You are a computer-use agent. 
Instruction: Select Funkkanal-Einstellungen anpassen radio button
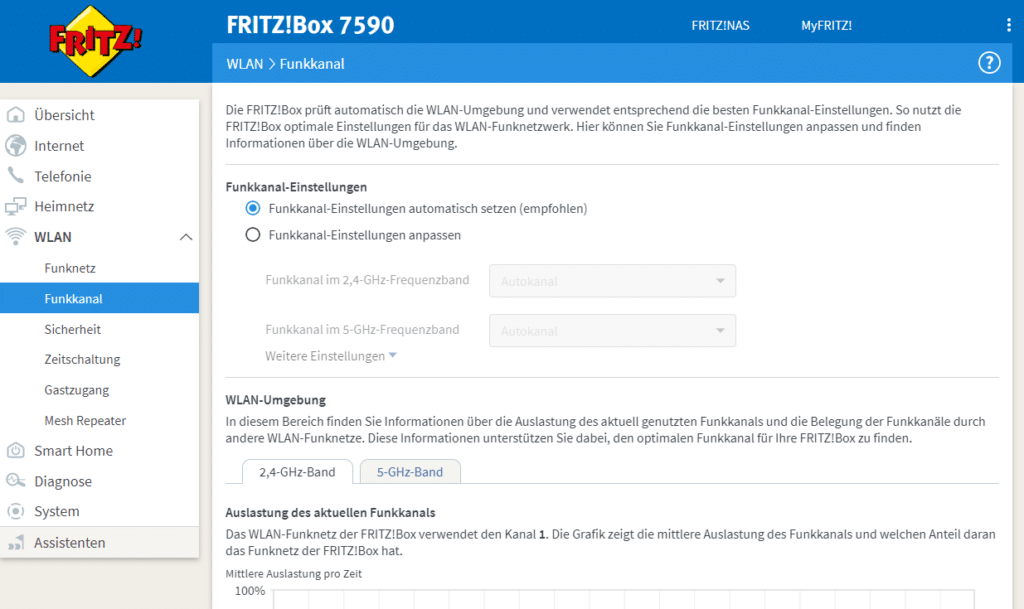pyautogui.click(x=253, y=235)
